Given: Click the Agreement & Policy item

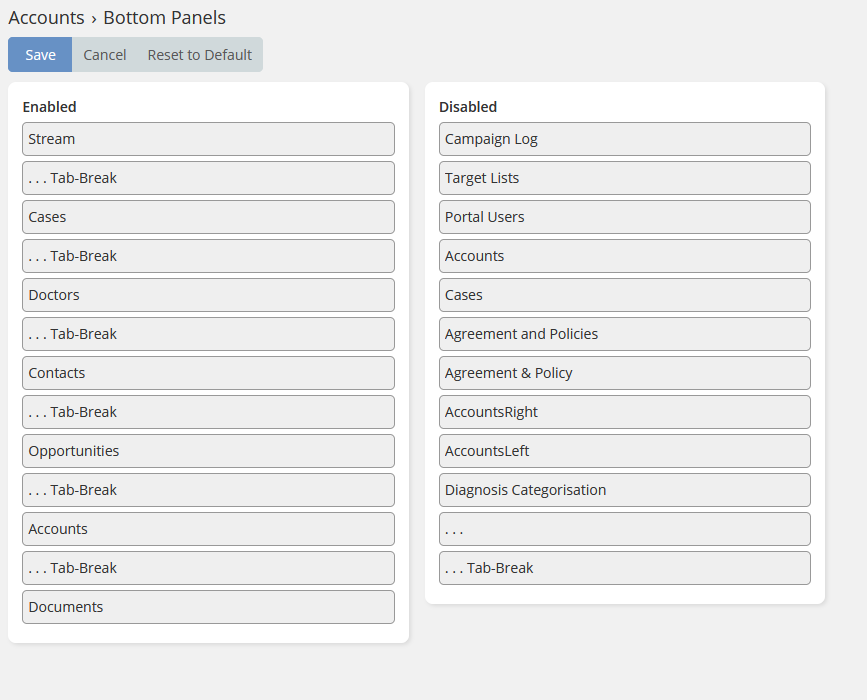Looking at the screenshot, I should coord(624,373).
